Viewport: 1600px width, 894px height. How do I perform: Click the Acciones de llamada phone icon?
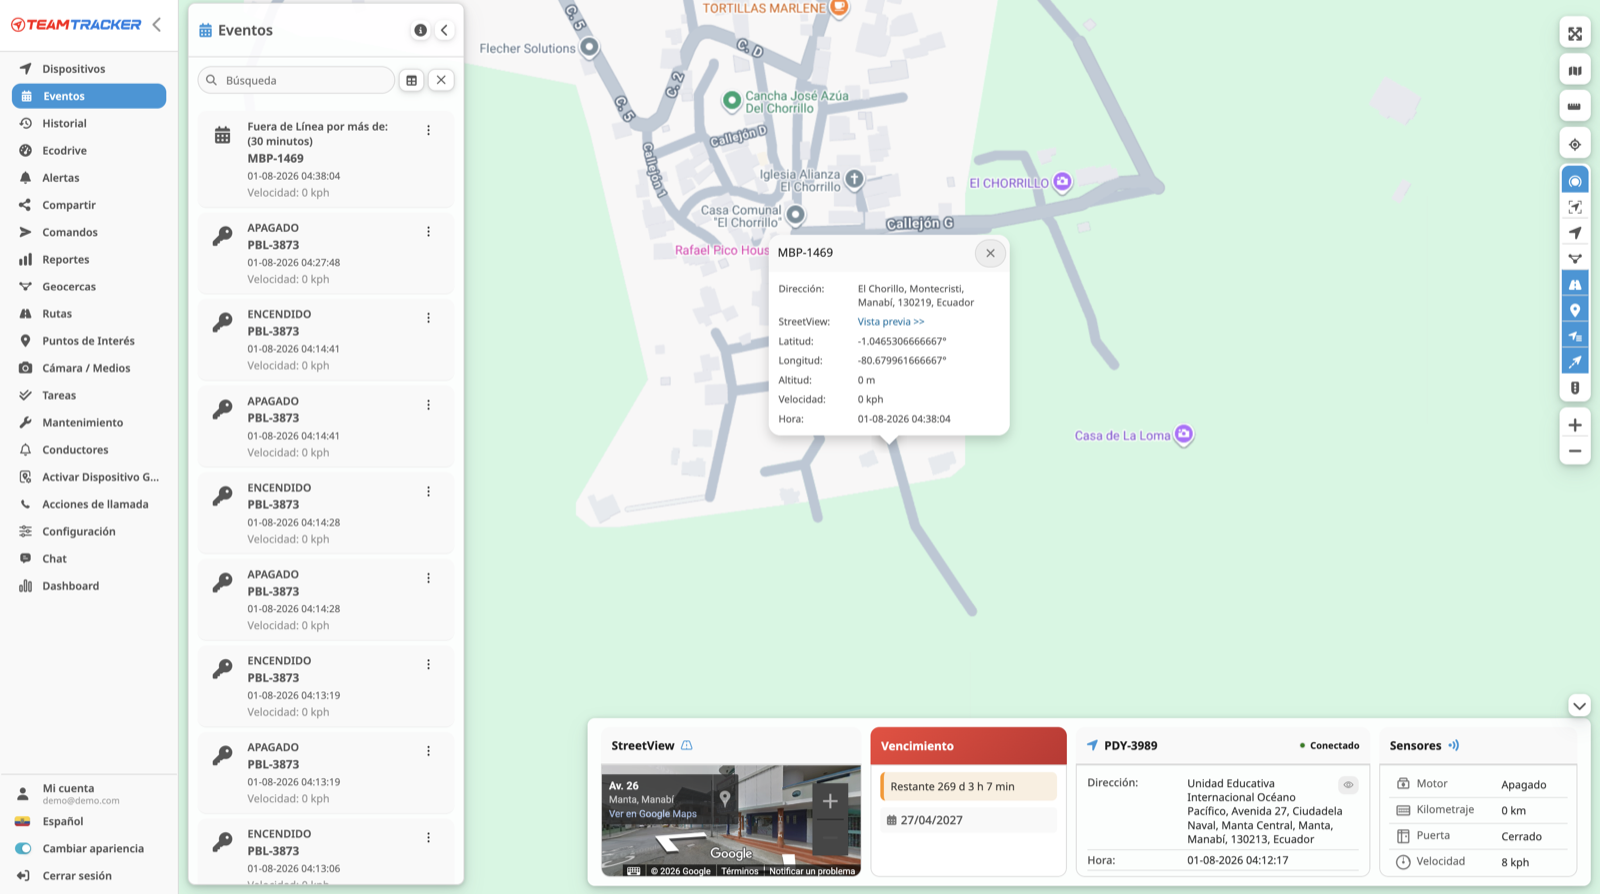click(x=25, y=504)
